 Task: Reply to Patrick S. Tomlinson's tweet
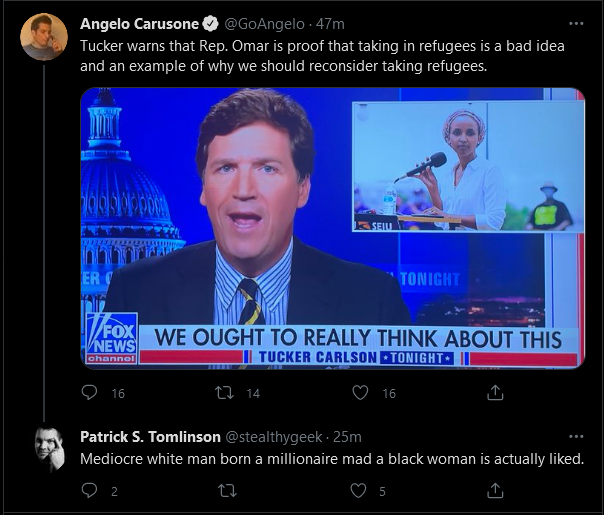[x=89, y=490]
